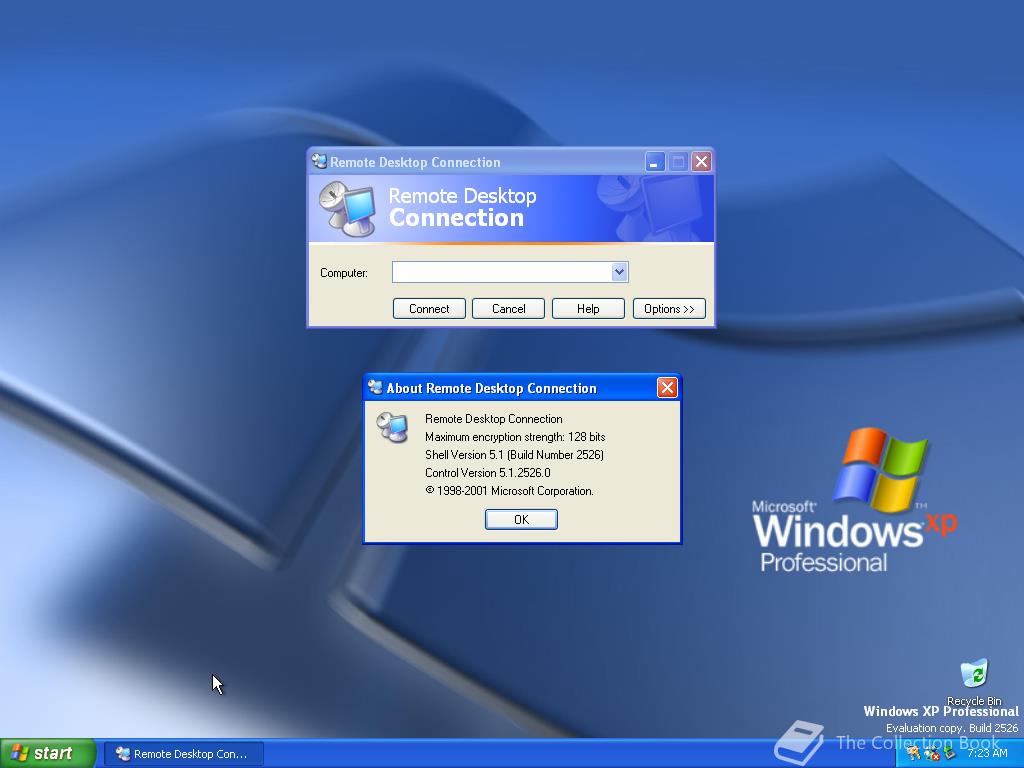This screenshot has width=1024, height=768.
Task: Click the satellite dish banner icon
Action: (347, 209)
